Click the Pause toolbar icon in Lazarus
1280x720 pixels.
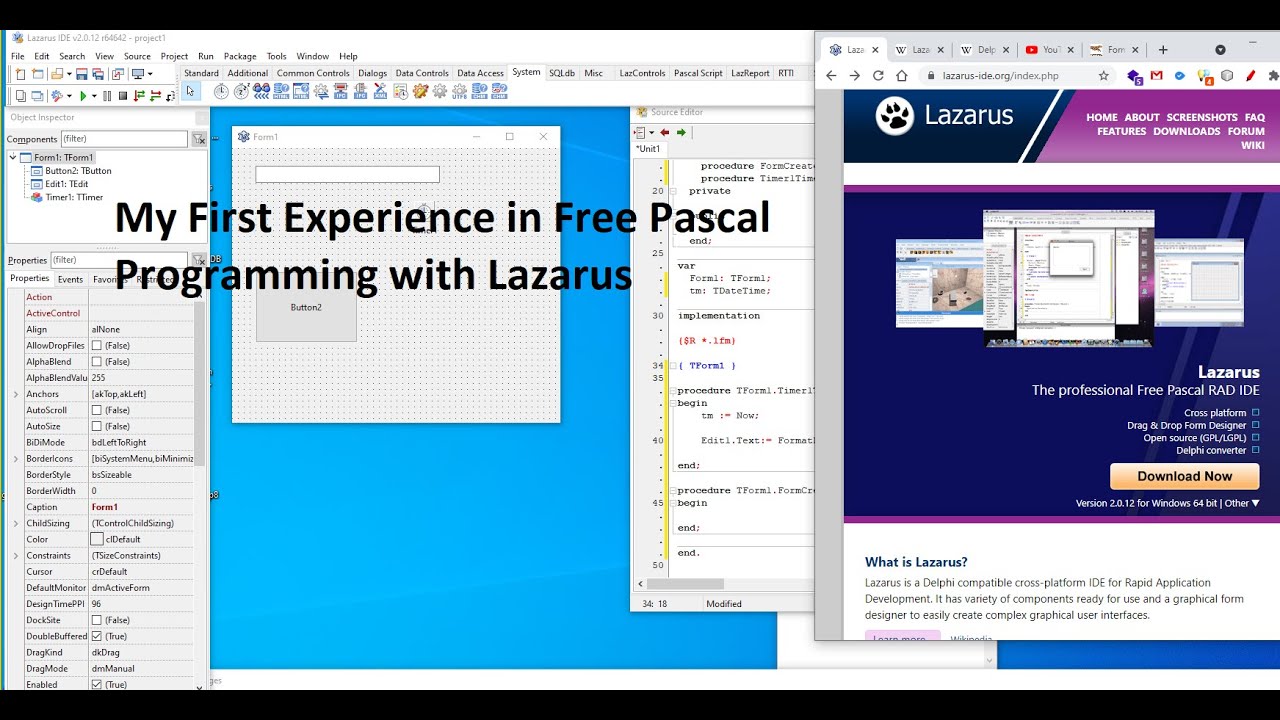(x=107, y=96)
